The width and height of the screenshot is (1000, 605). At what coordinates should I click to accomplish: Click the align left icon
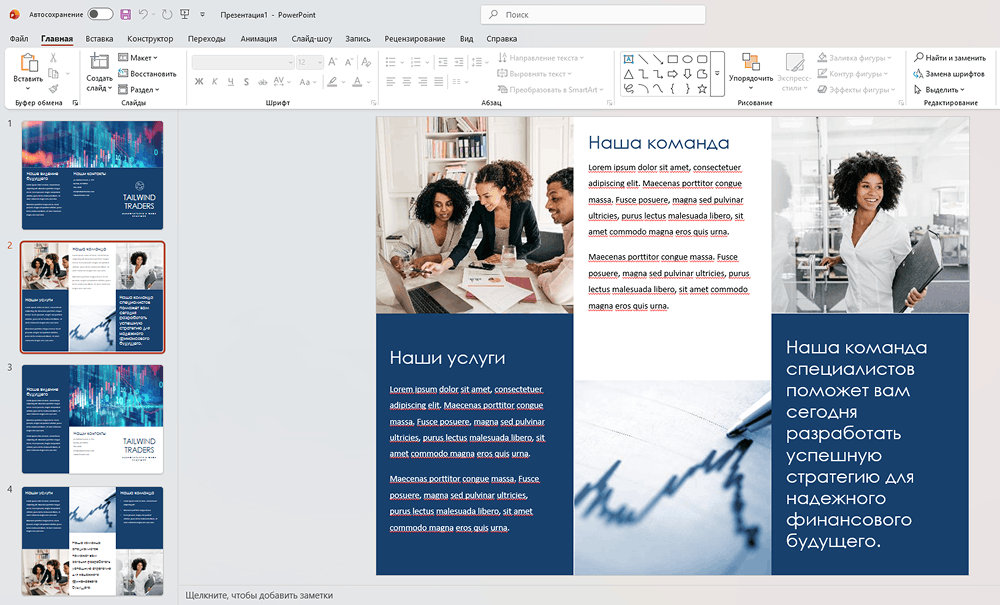point(391,82)
